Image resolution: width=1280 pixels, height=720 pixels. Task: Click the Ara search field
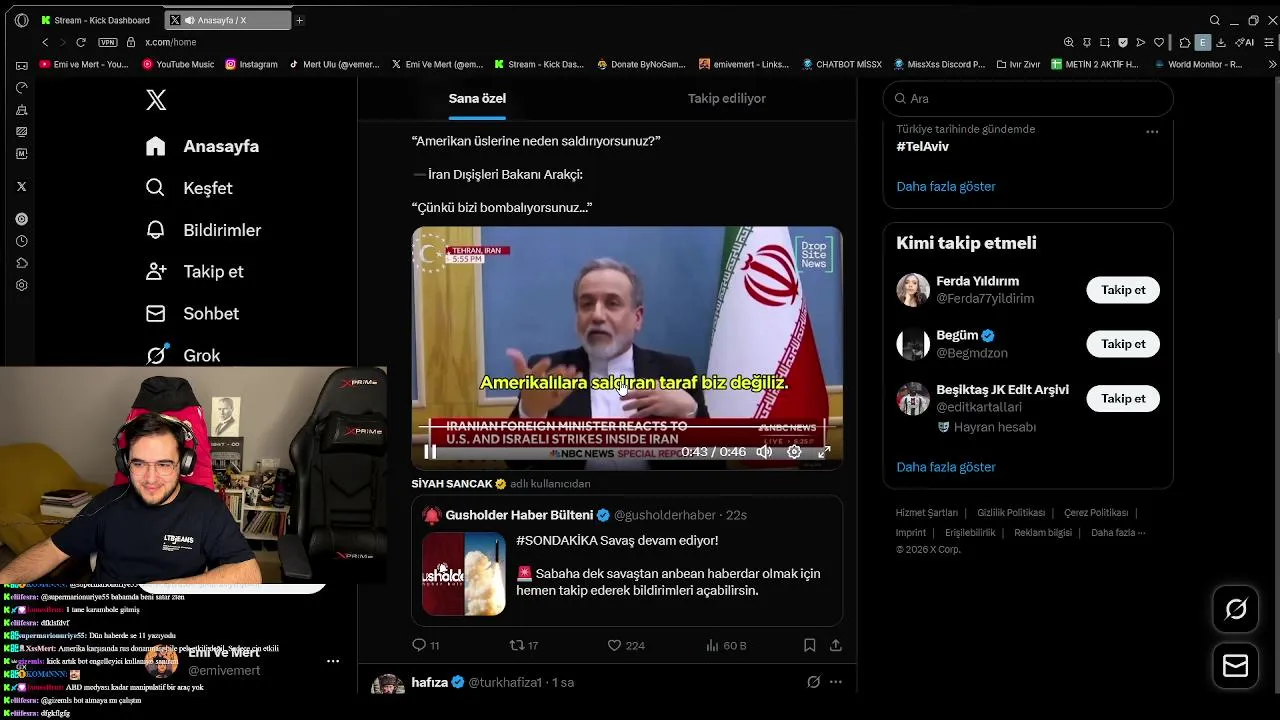1028,98
